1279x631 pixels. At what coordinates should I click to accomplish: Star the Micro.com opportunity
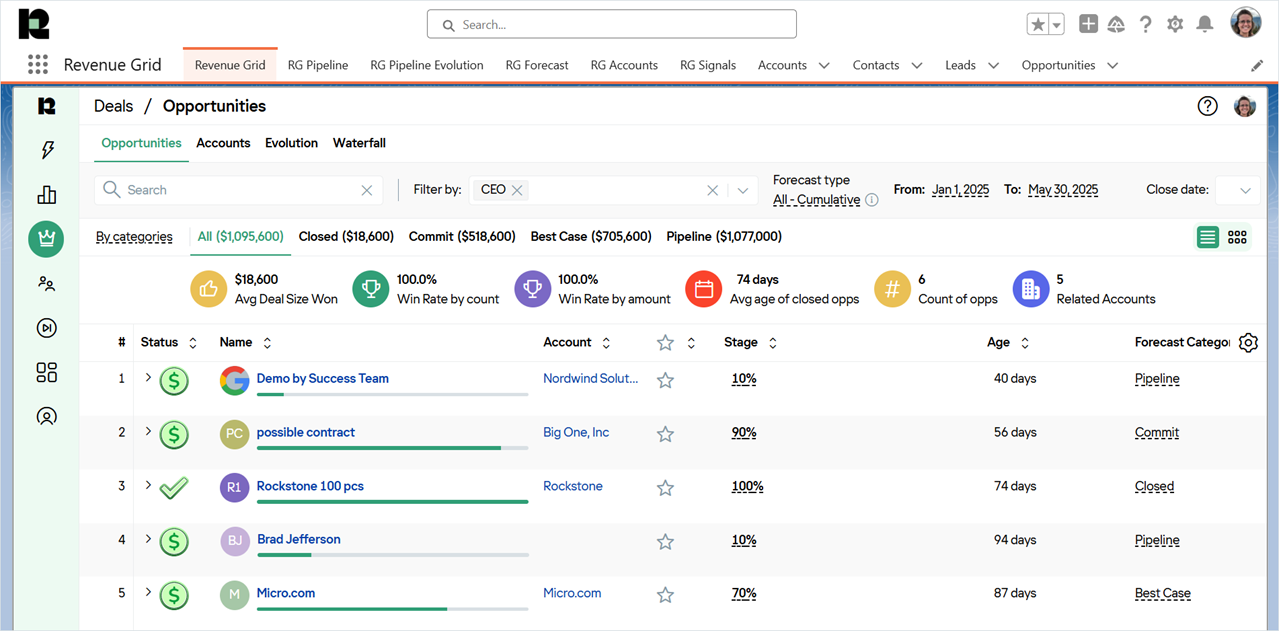[665, 595]
